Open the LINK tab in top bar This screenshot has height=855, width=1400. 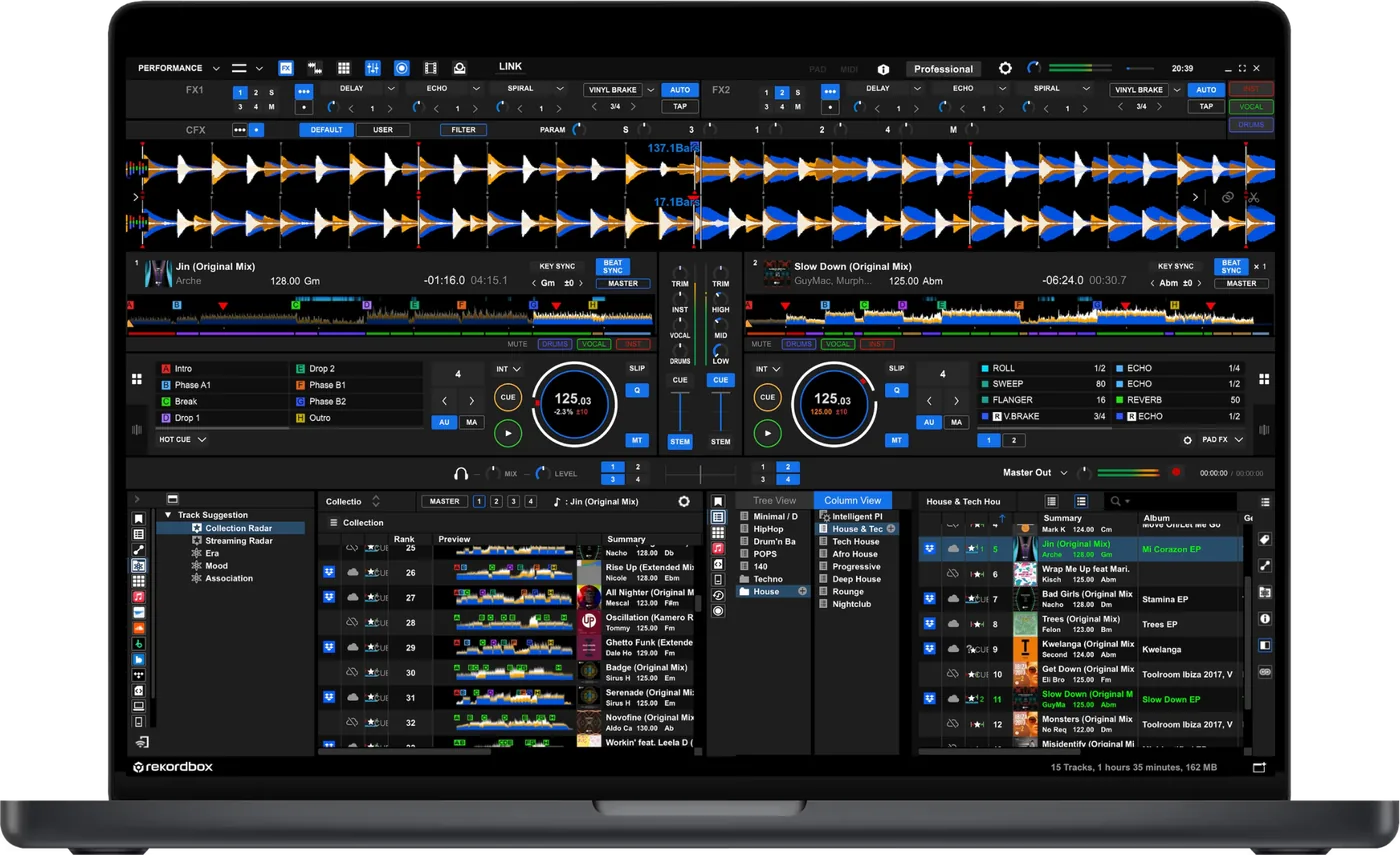(x=510, y=67)
